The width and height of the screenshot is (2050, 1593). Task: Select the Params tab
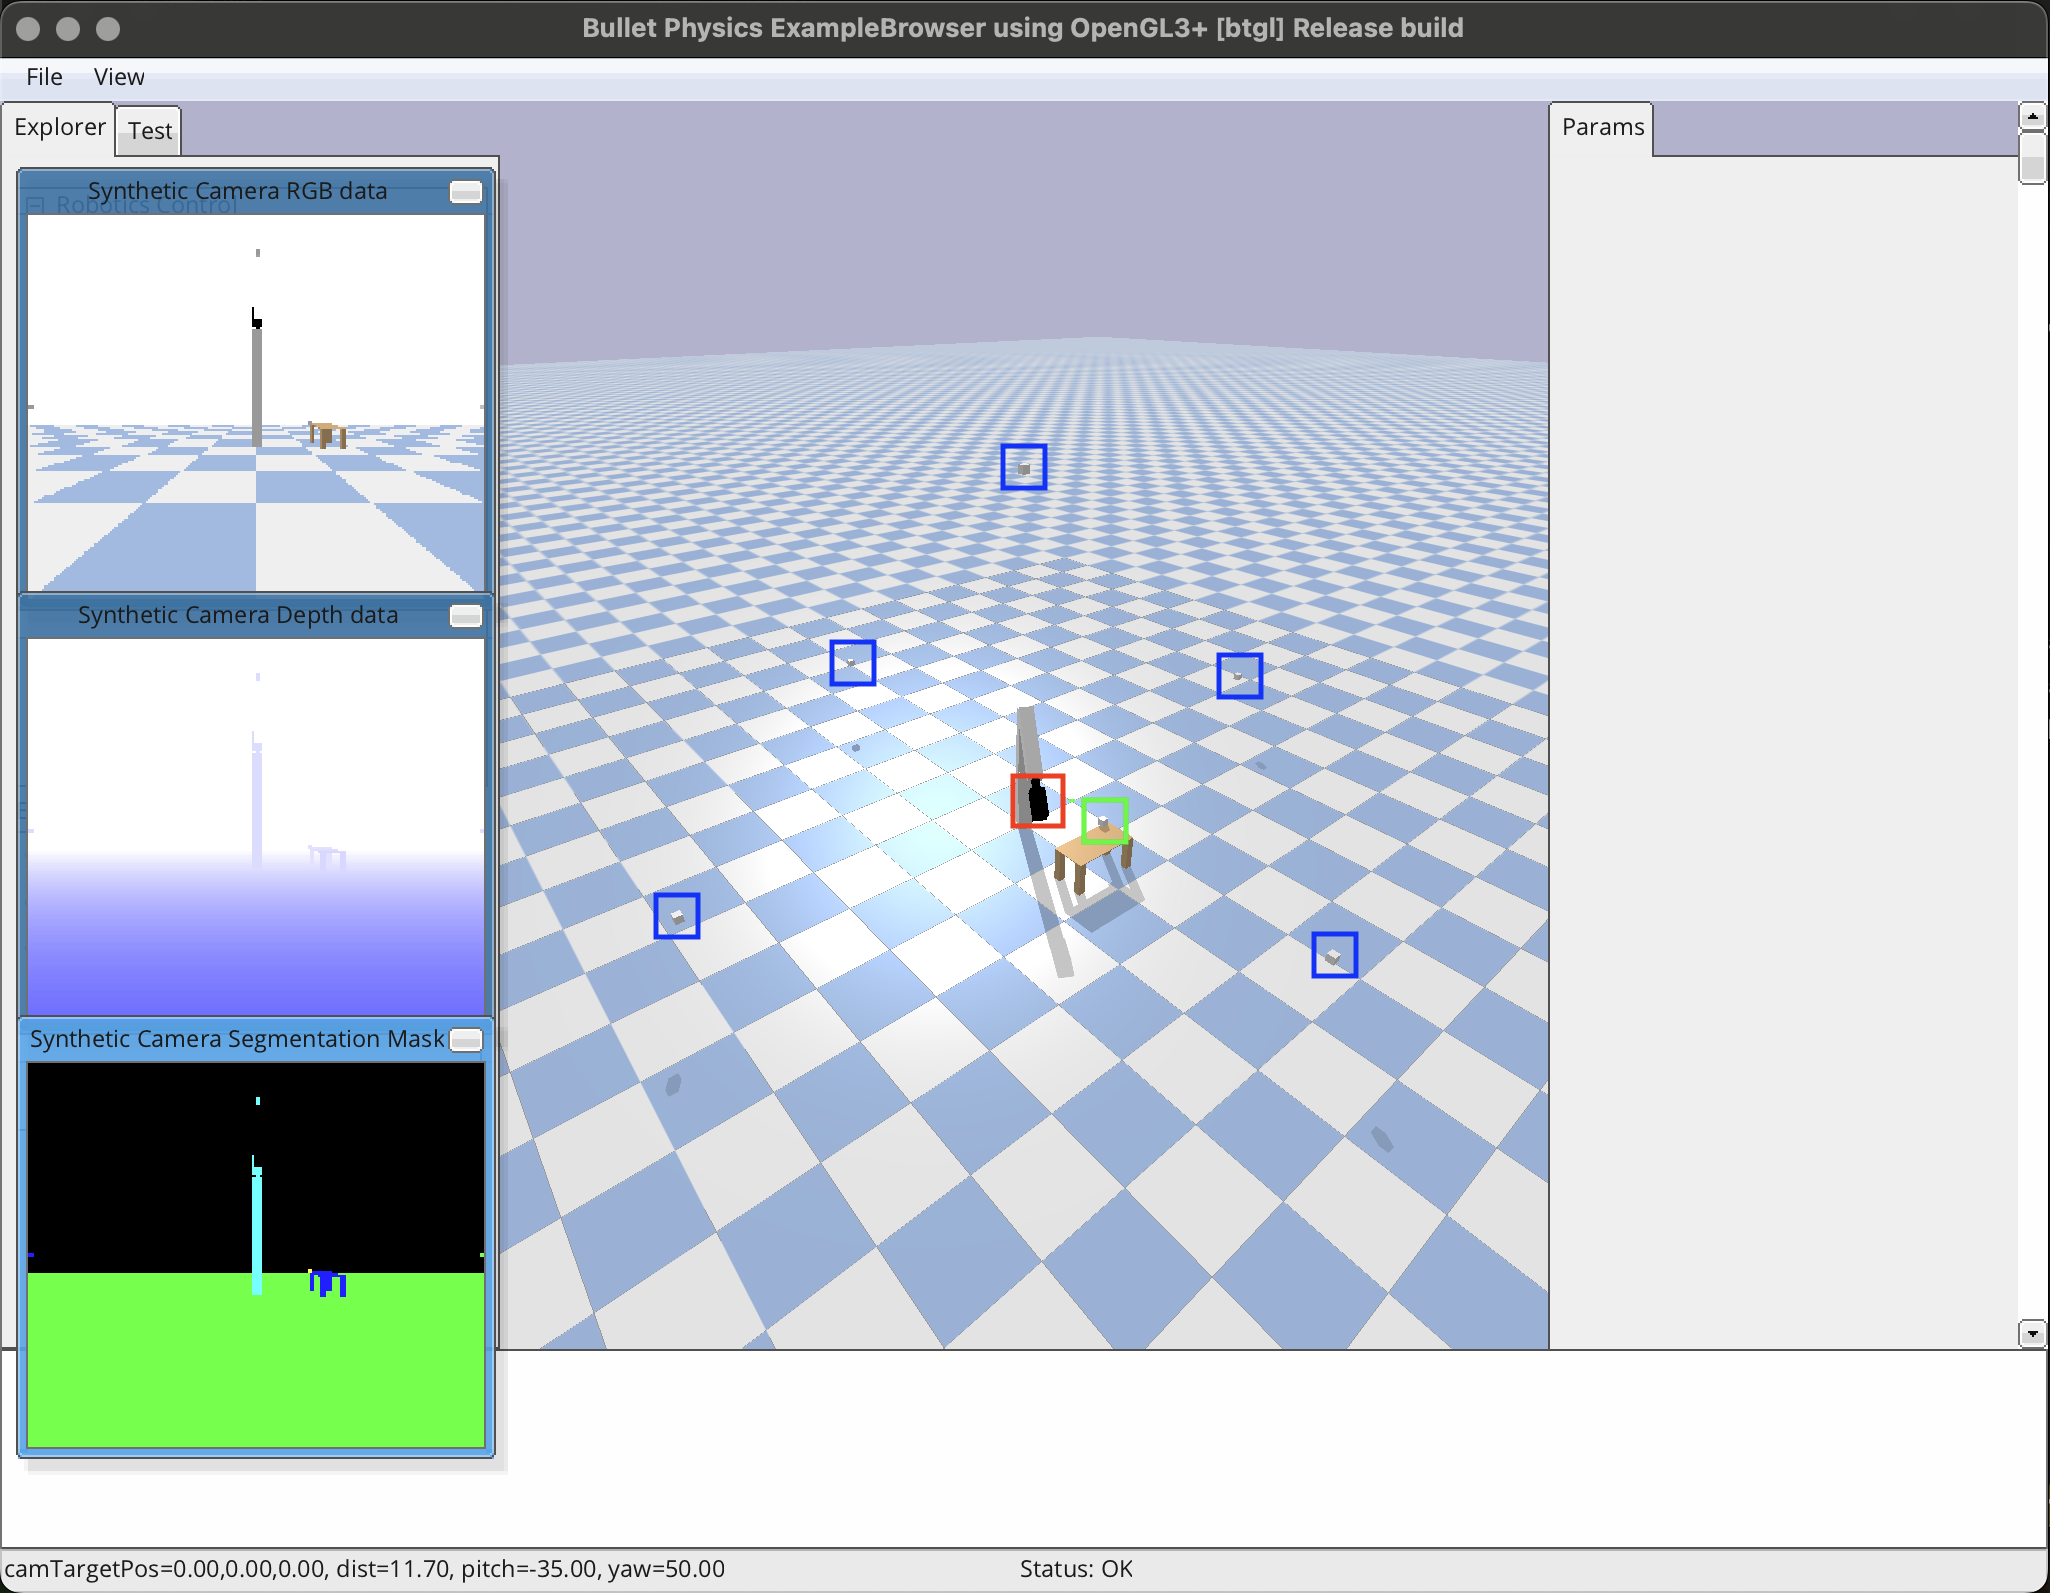click(x=1601, y=126)
